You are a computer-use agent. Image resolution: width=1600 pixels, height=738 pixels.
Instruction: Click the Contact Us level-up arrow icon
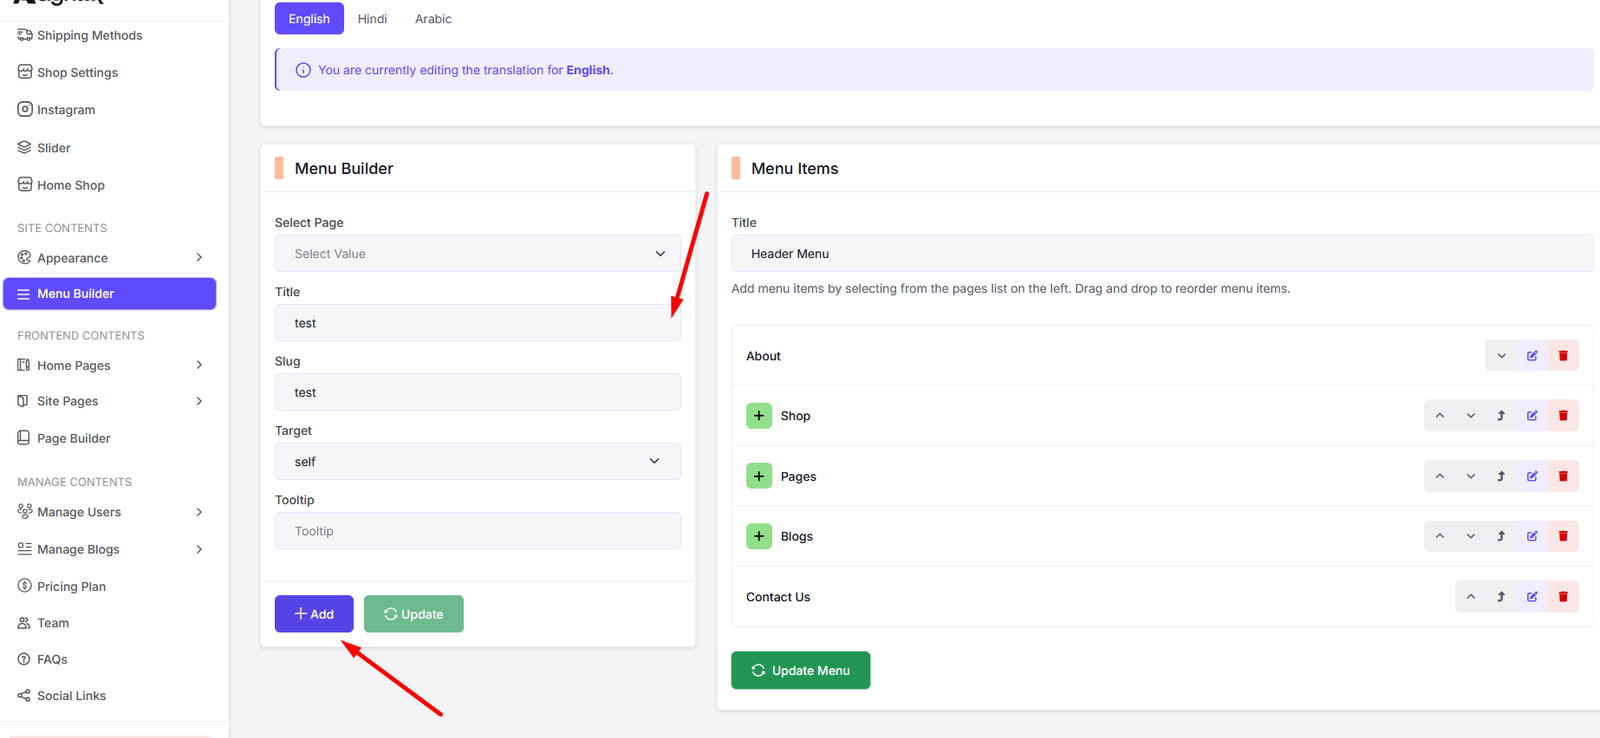point(1501,597)
